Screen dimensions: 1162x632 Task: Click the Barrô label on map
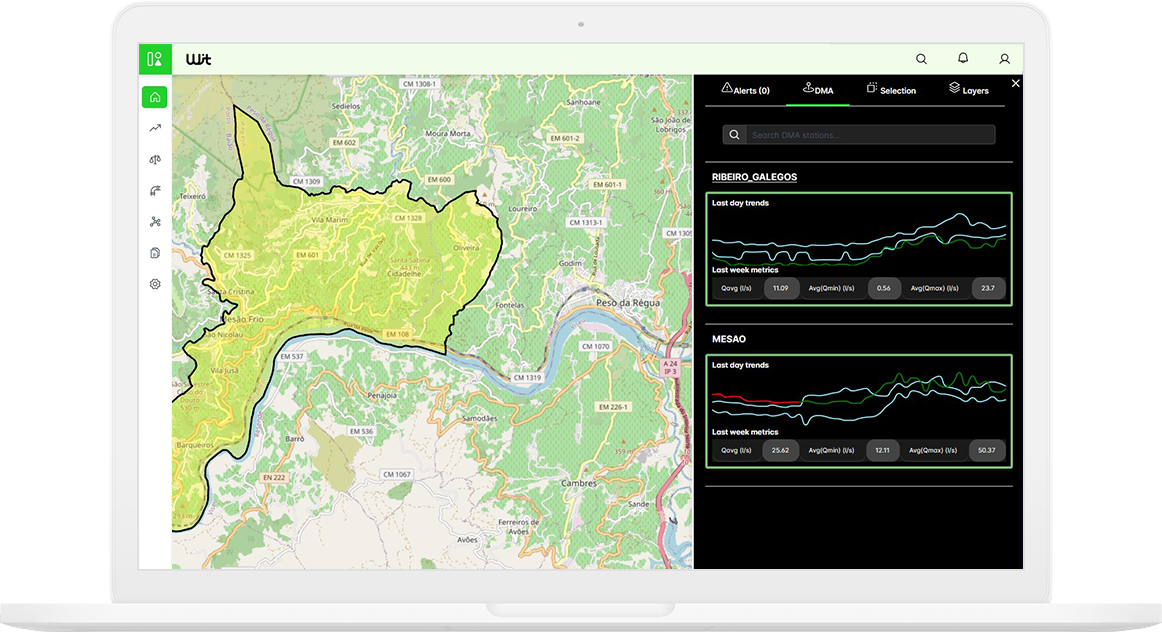pos(295,439)
